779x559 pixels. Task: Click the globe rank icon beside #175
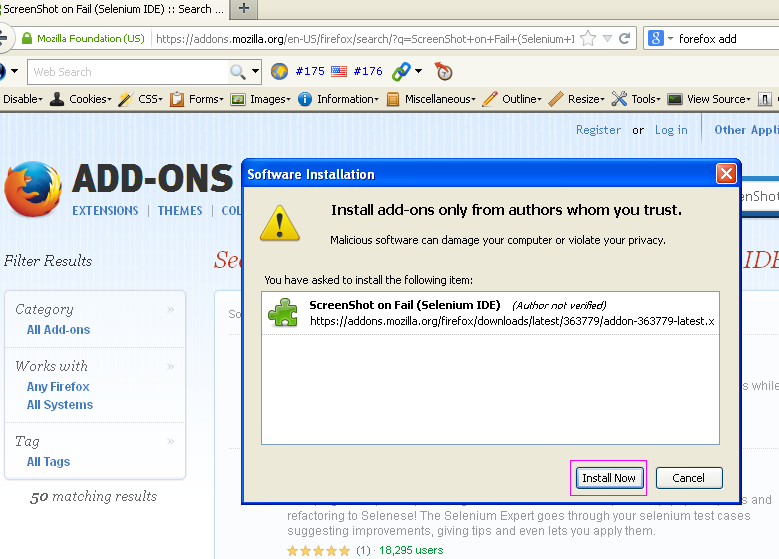(280, 72)
